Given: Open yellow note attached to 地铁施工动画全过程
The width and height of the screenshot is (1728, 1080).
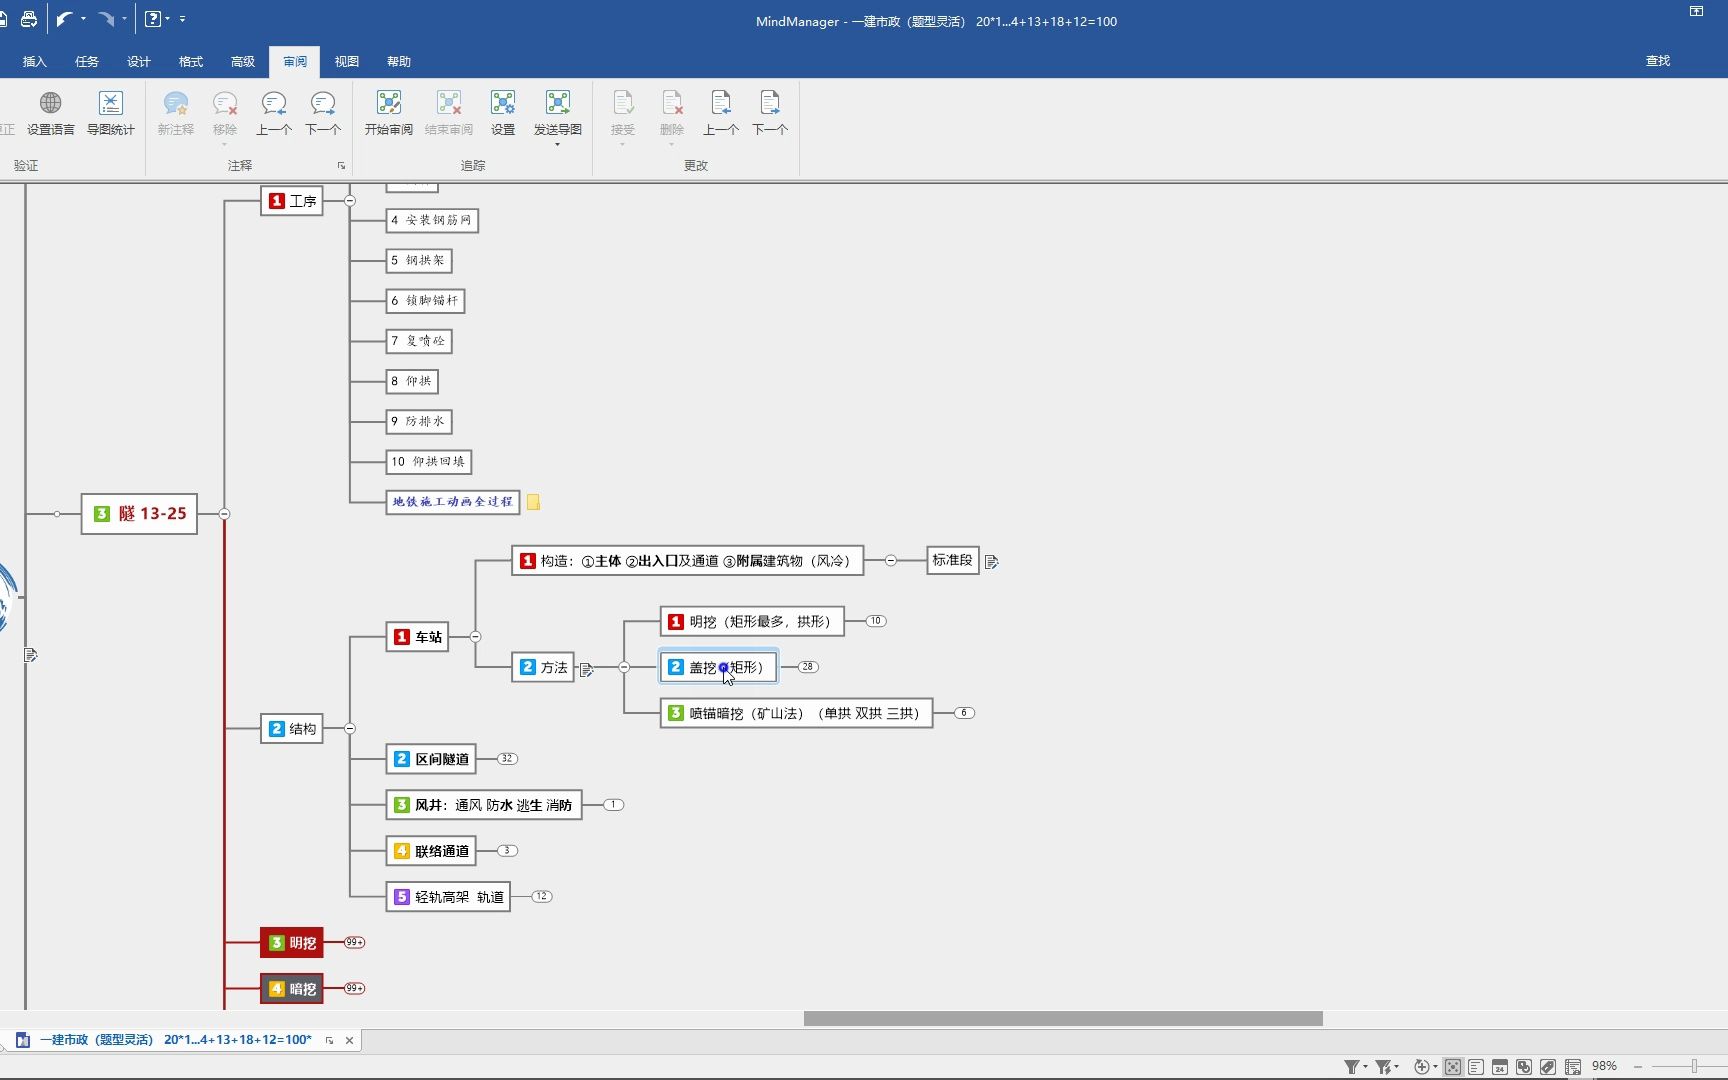Looking at the screenshot, I should 534,503.
